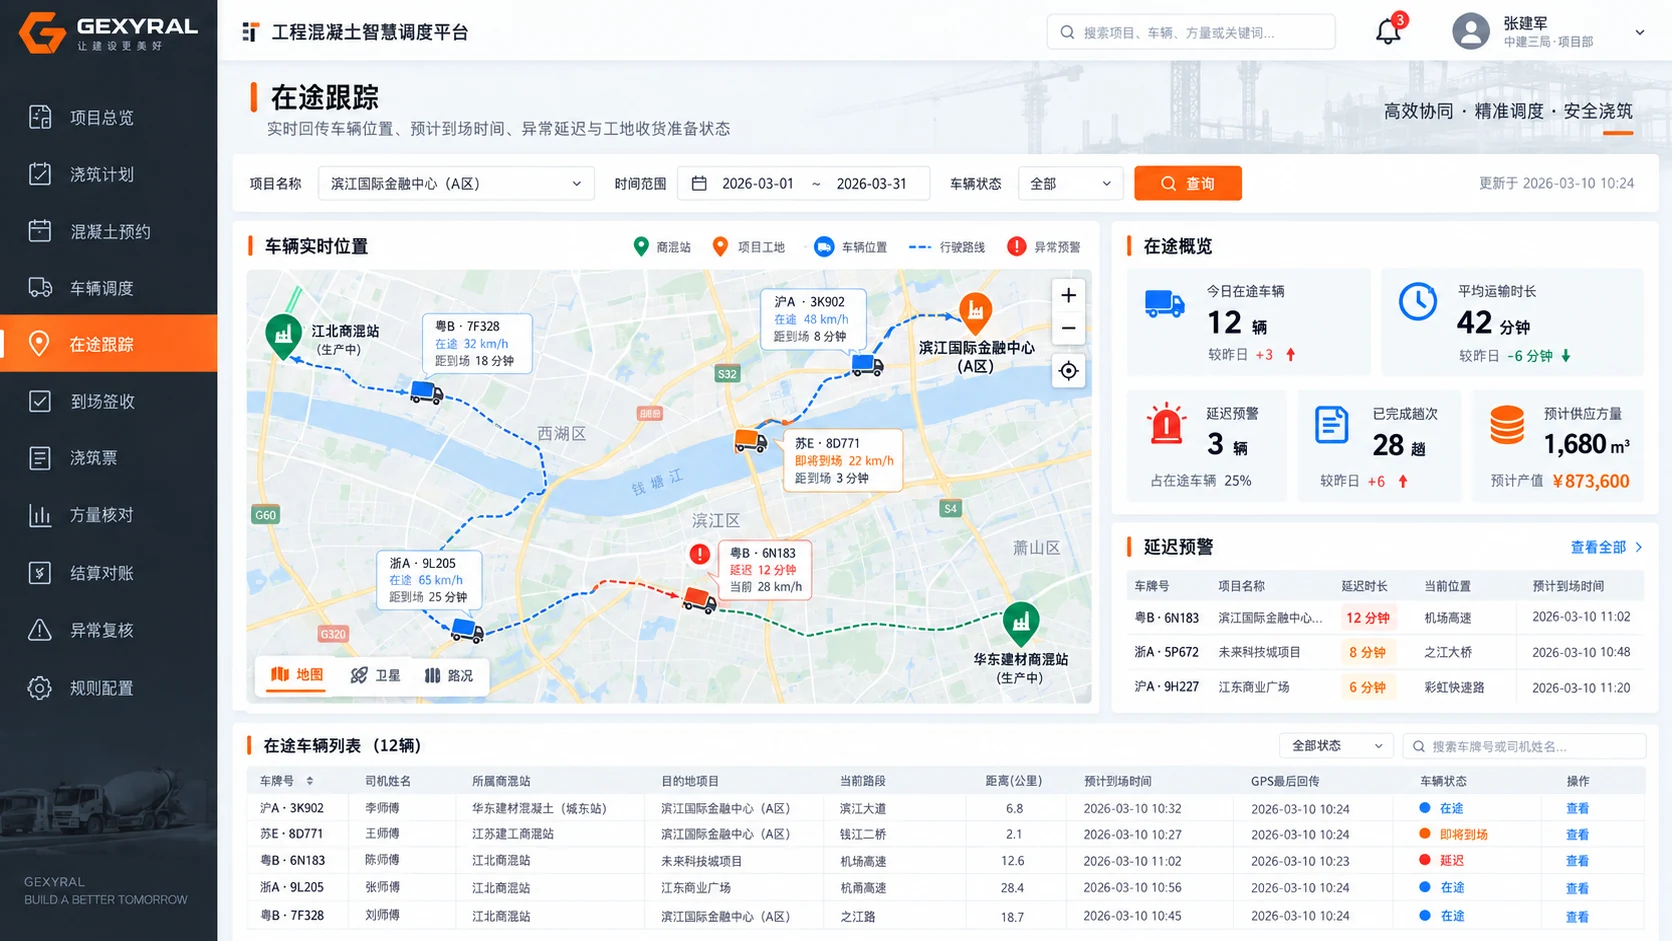The width and height of the screenshot is (1672, 941).
Task: Click delay alert row 沪A·9H227
Action: pyautogui.click(x=1385, y=687)
